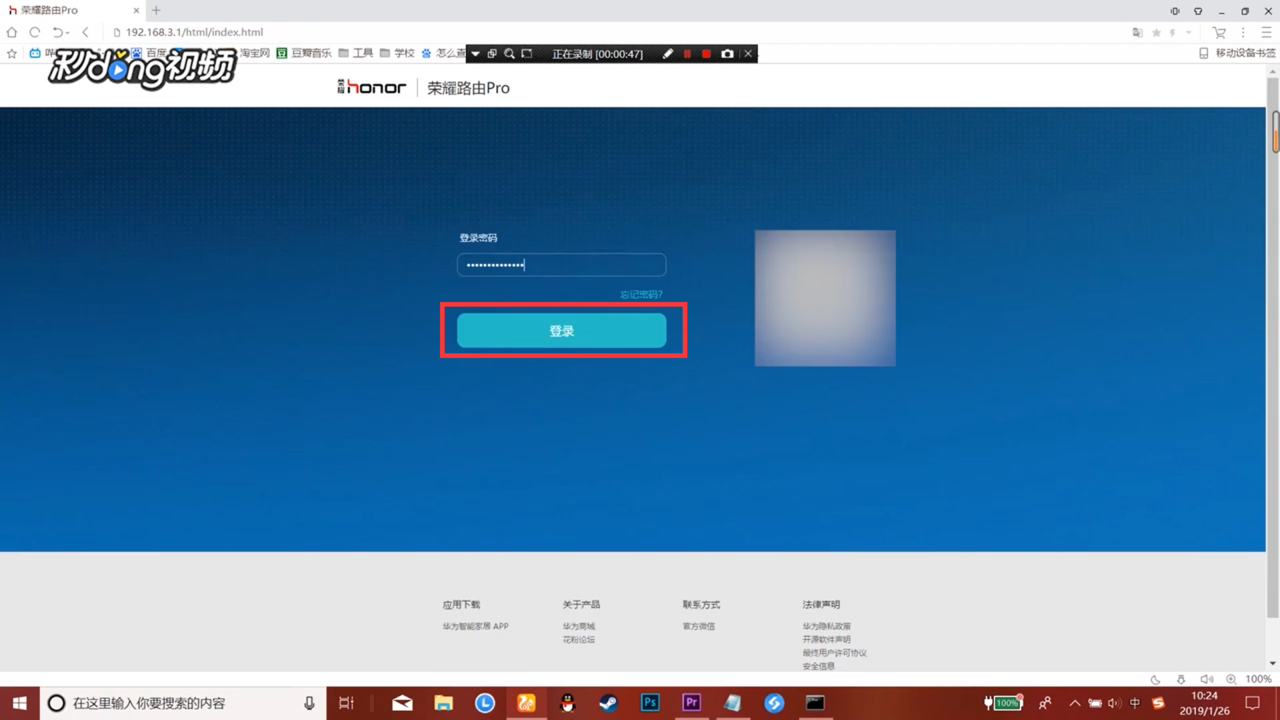Close the recording toolbar
The image size is (1280, 720).
pyautogui.click(x=748, y=53)
